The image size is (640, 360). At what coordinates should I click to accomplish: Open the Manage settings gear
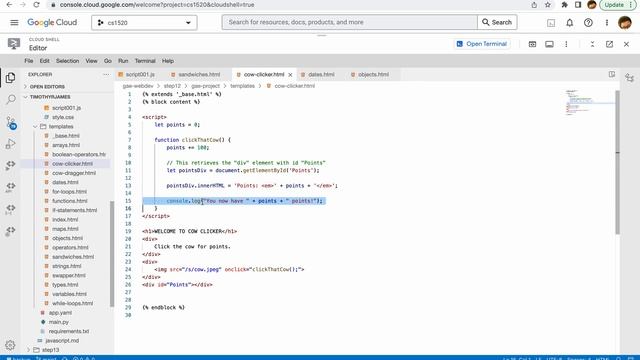click(10, 345)
